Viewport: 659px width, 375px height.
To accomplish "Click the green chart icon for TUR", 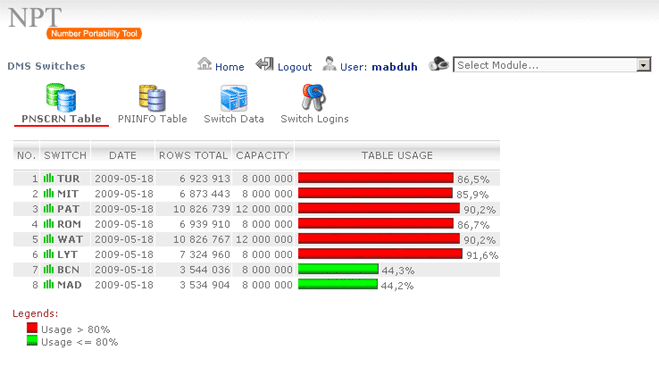I will click(49, 178).
